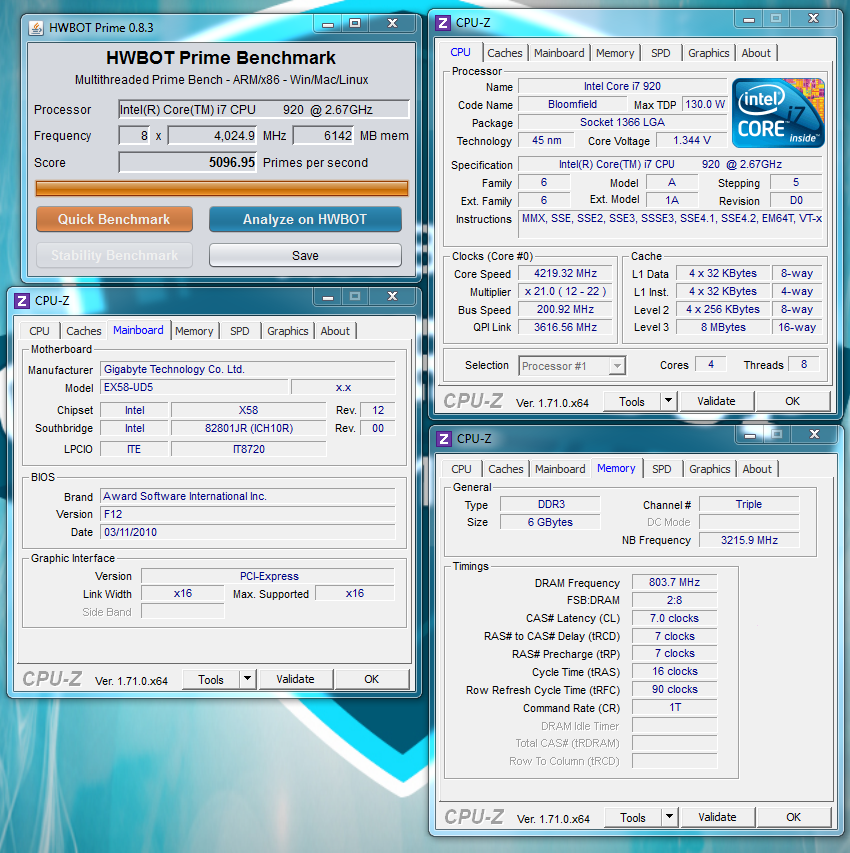Image resolution: width=850 pixels, height=853 pixels.
Task: Open Mainboard tab in CPU-Z processor window
Action: 559,53
